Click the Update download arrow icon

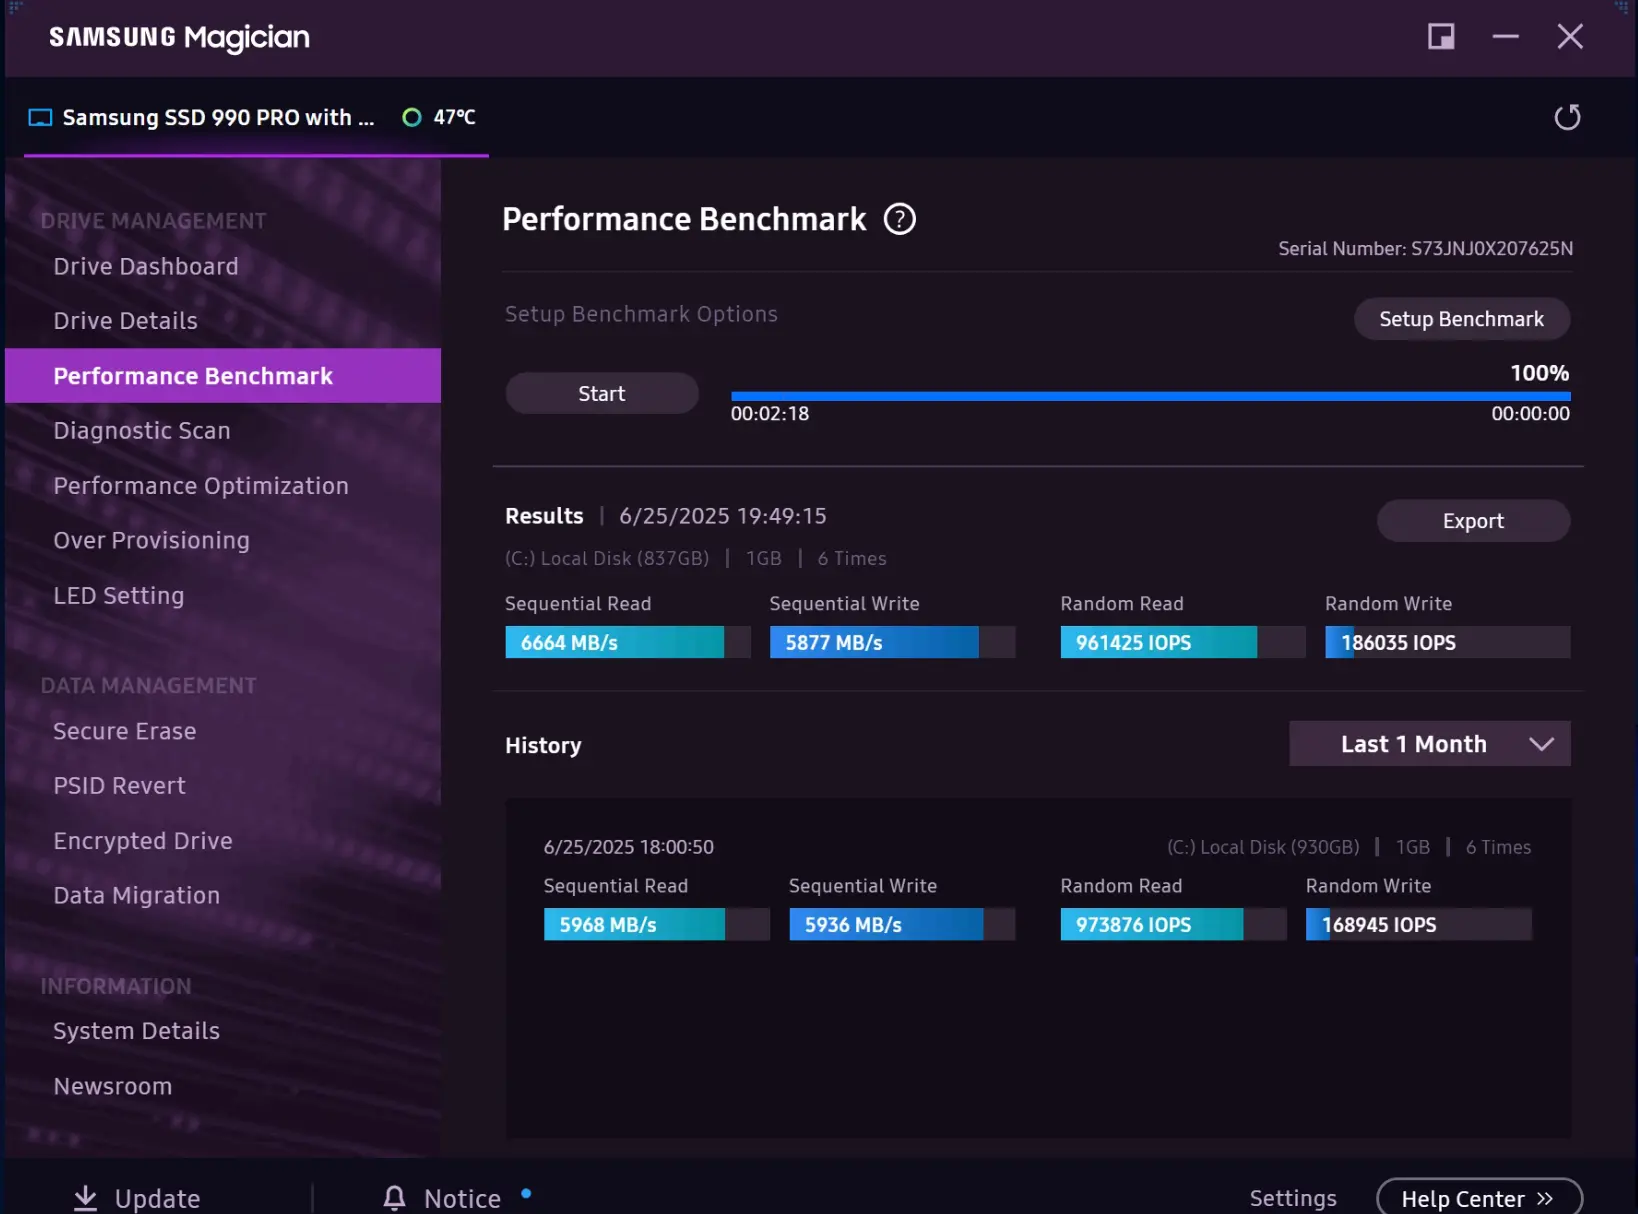click(x=86, y=1198)
